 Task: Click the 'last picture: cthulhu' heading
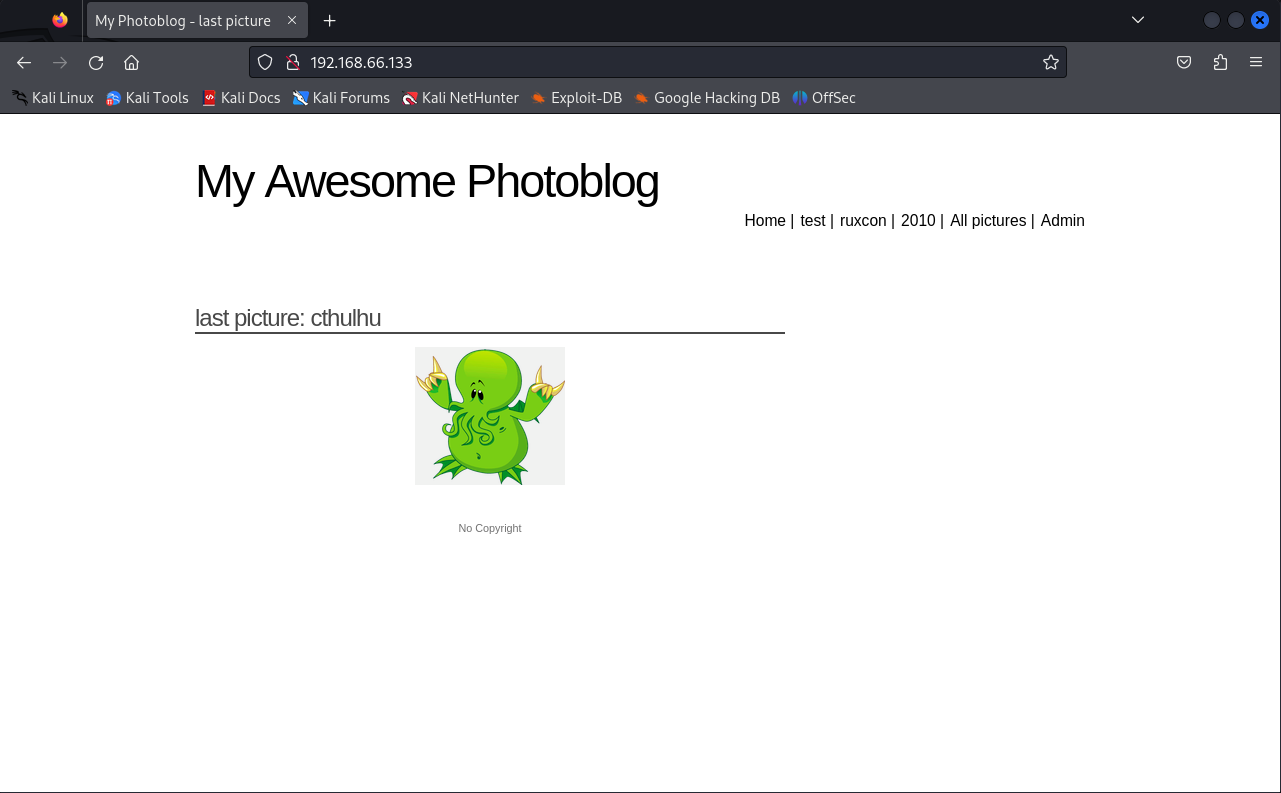[288, 318]
